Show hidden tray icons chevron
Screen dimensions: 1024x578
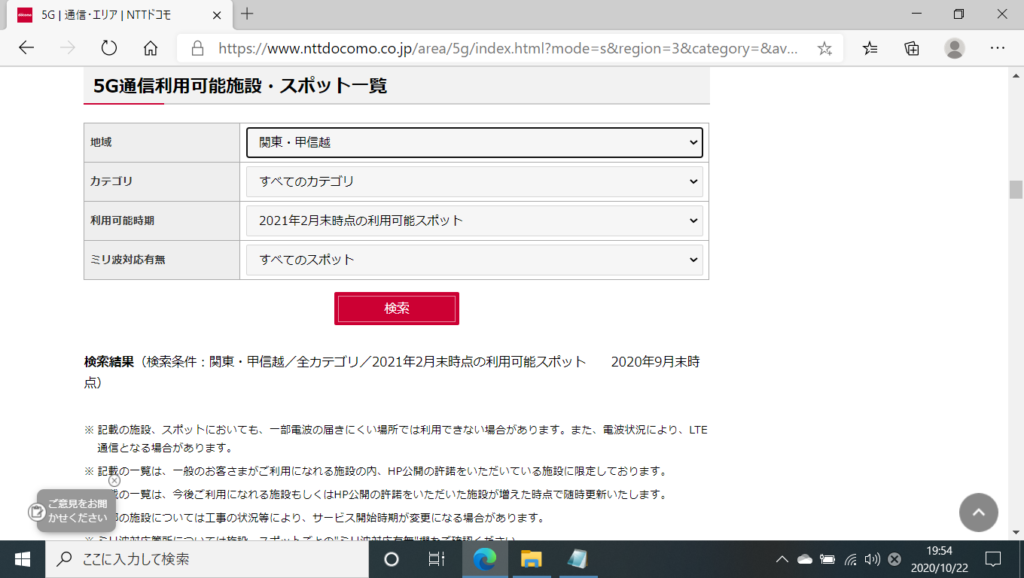tap(782, 559)
